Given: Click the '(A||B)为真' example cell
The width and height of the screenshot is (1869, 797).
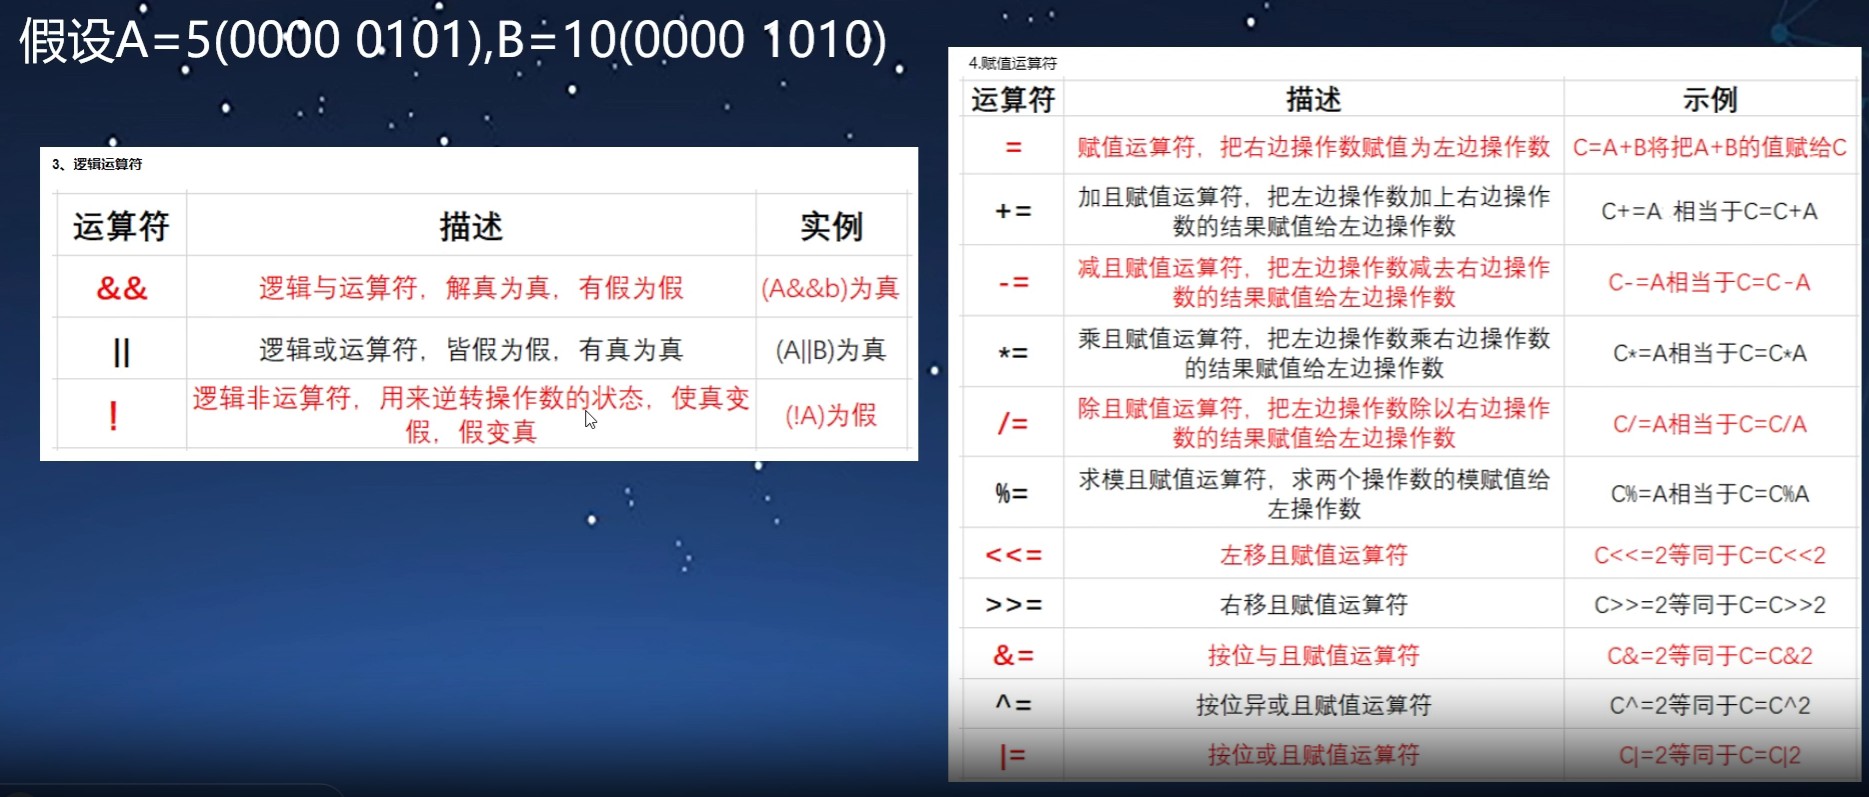Looking at the screenshot, I should coord(831,350).
